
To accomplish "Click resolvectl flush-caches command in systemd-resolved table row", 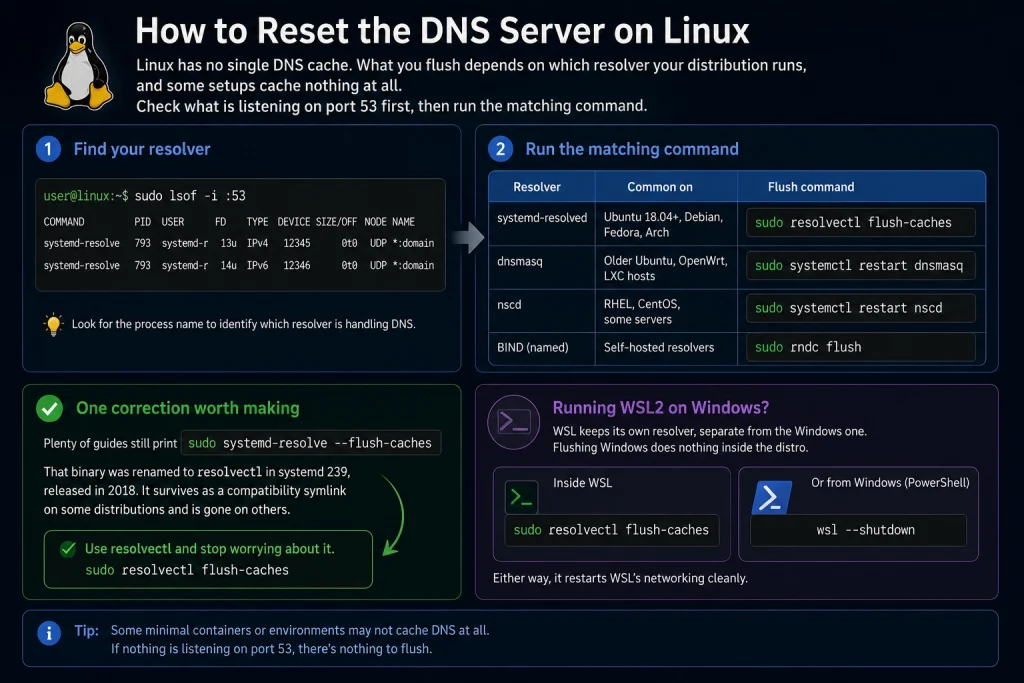I will coord(861,223).
